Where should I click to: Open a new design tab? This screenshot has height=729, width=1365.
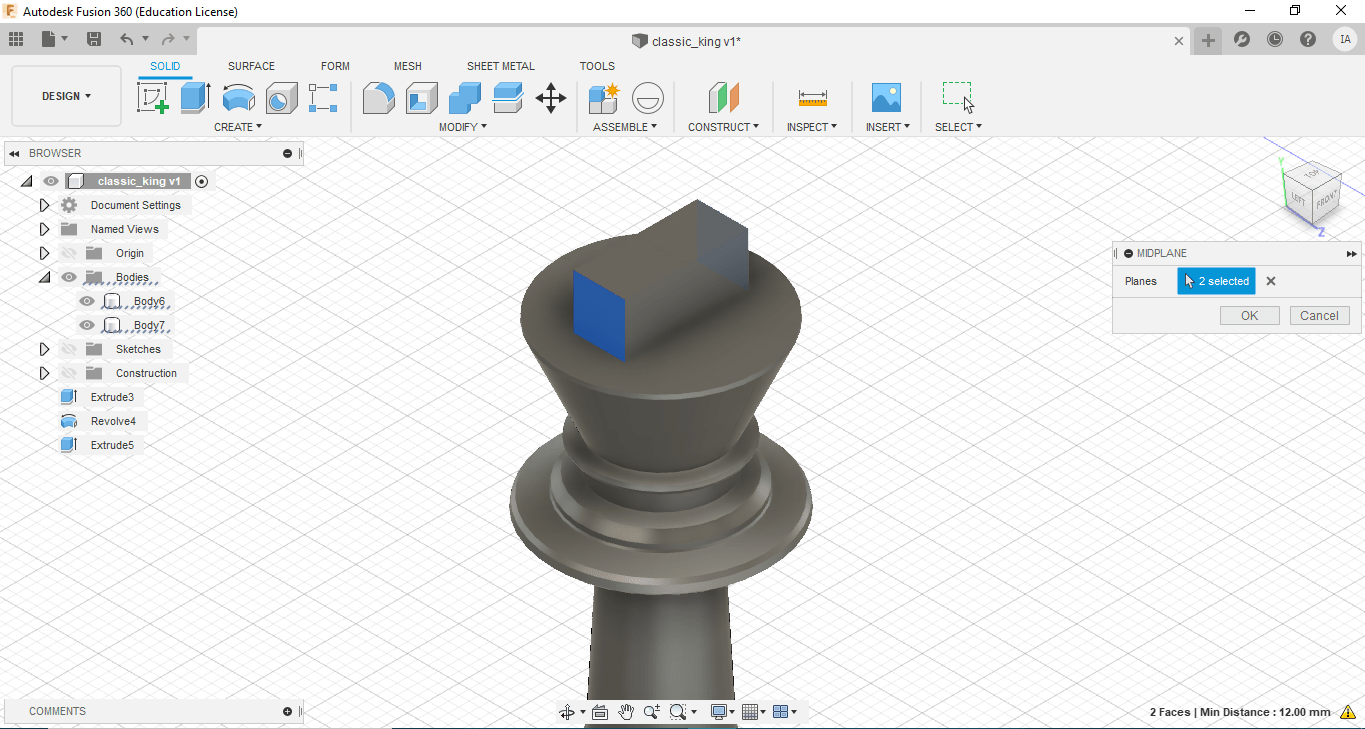click(x=1208, y=40)
